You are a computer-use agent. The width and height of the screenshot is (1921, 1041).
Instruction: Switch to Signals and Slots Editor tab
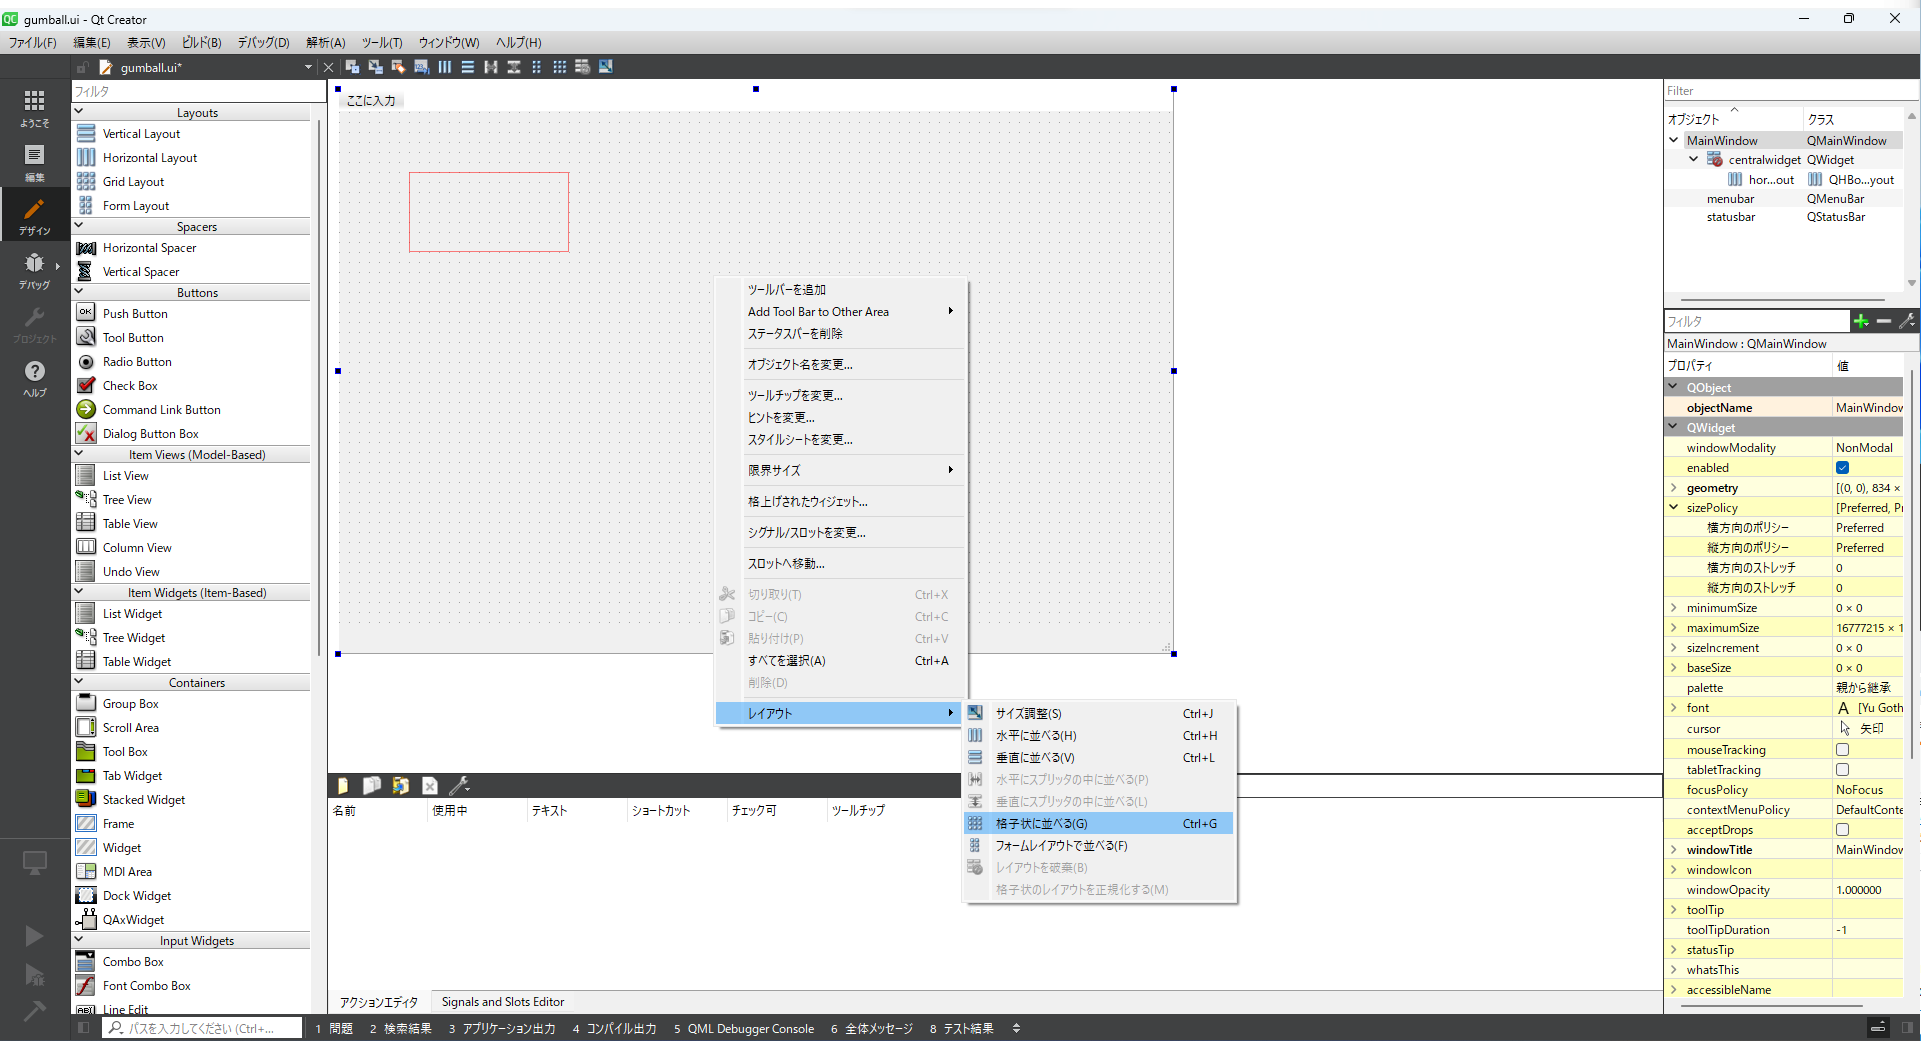[502, 1002]
